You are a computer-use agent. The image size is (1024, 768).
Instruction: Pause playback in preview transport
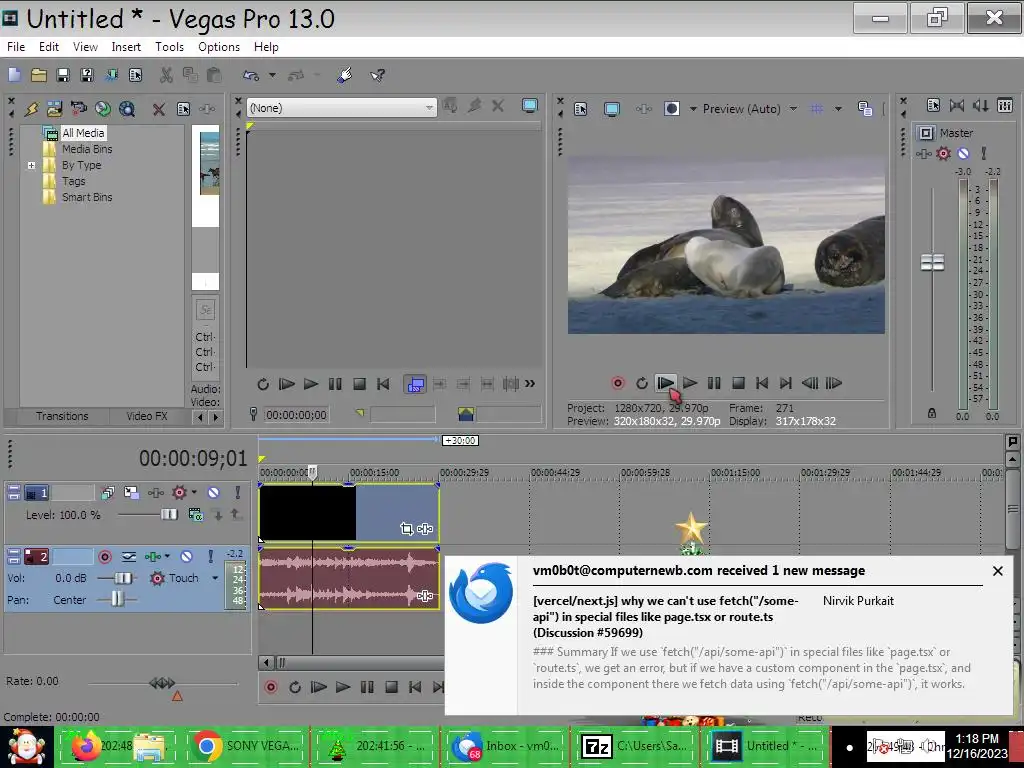click(x=714, y=383)
